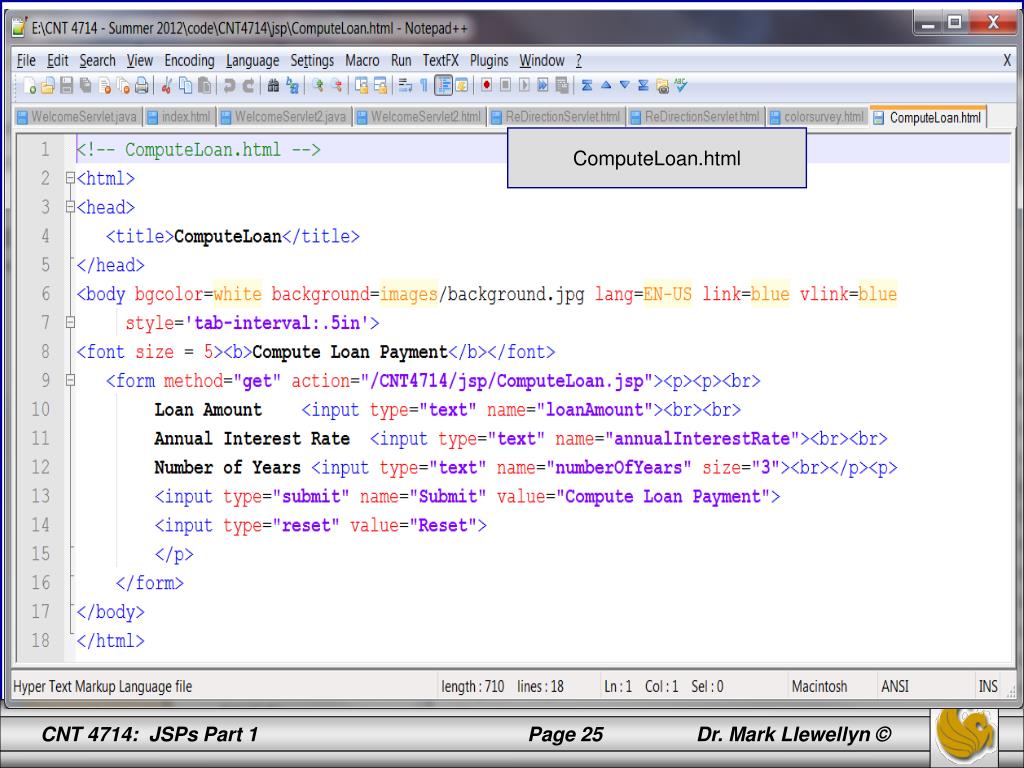This screenshot has width=1024, height=768.
Task: Click 'Macintosh' line-ending in status bar
Action: click(819, 686)
